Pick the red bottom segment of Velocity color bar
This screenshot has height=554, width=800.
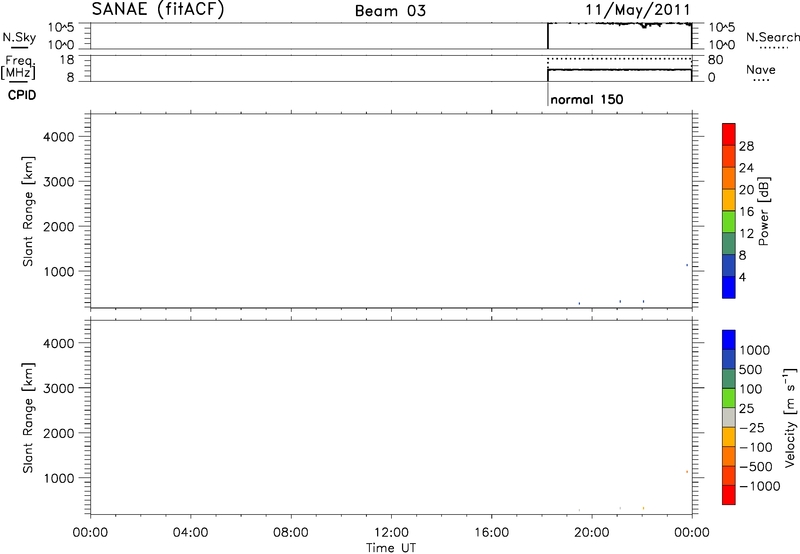(729, 495)
